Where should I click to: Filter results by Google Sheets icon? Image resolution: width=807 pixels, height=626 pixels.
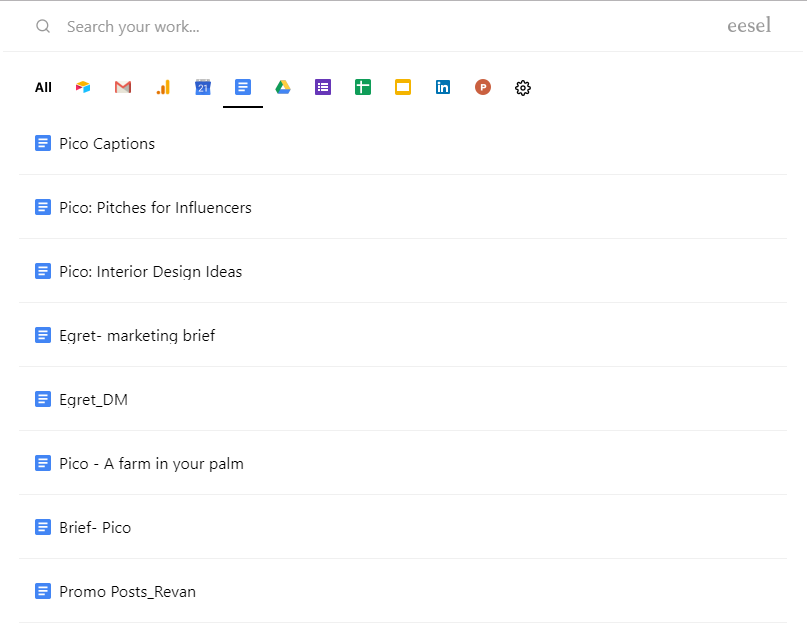pos(363,88)
